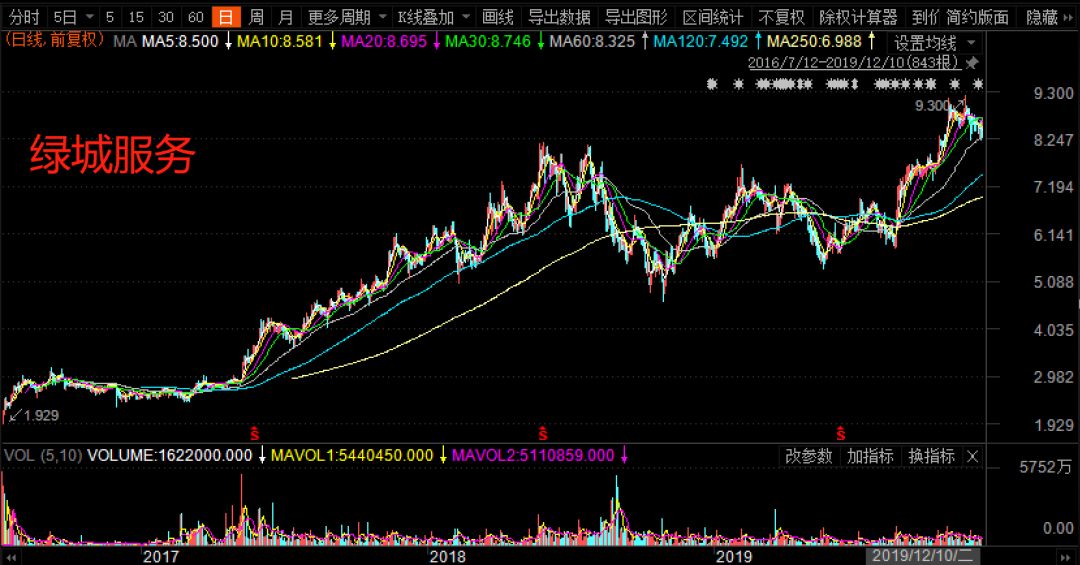Select the 日 daily period tab
The width and height of the screenshot is (1080, 565).
pos(226,17)
